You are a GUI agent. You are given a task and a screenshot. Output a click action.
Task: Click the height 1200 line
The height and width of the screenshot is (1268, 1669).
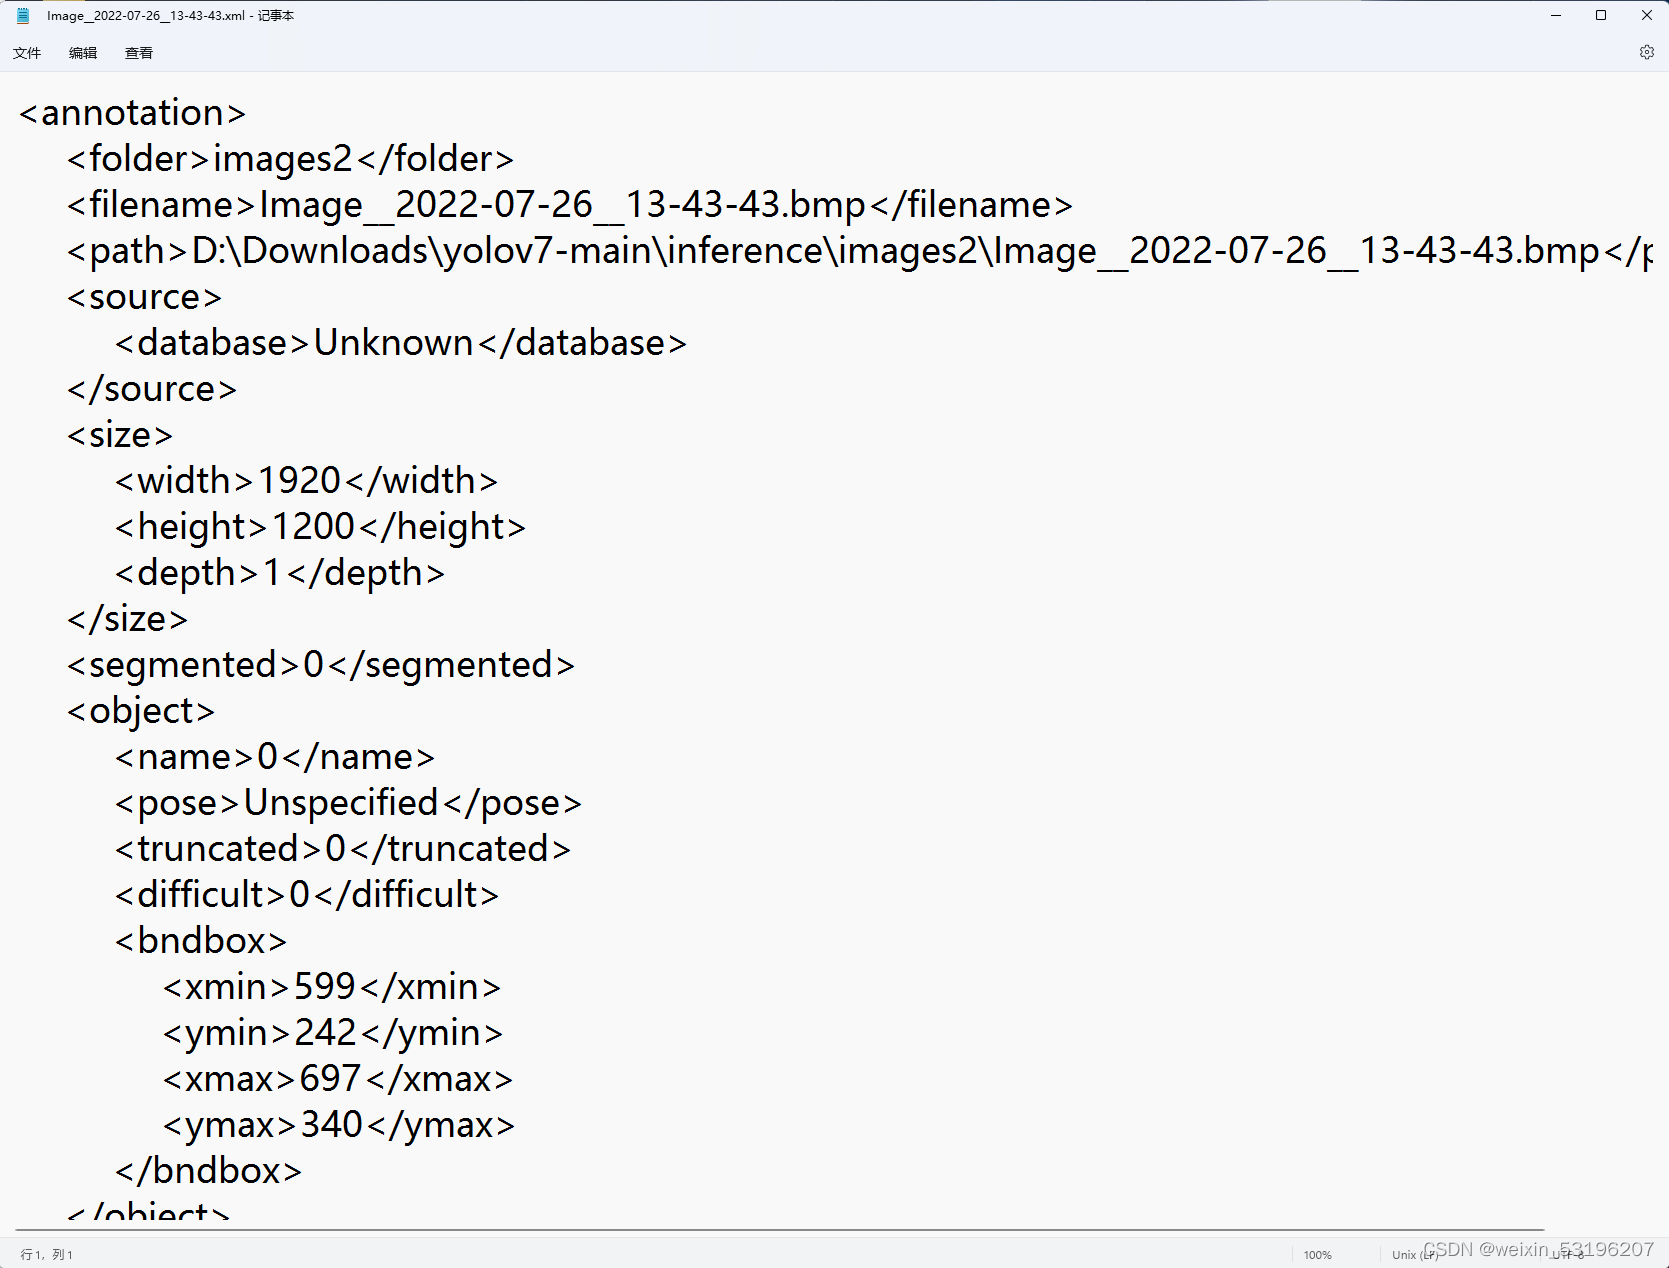click(x=320, y=527)
